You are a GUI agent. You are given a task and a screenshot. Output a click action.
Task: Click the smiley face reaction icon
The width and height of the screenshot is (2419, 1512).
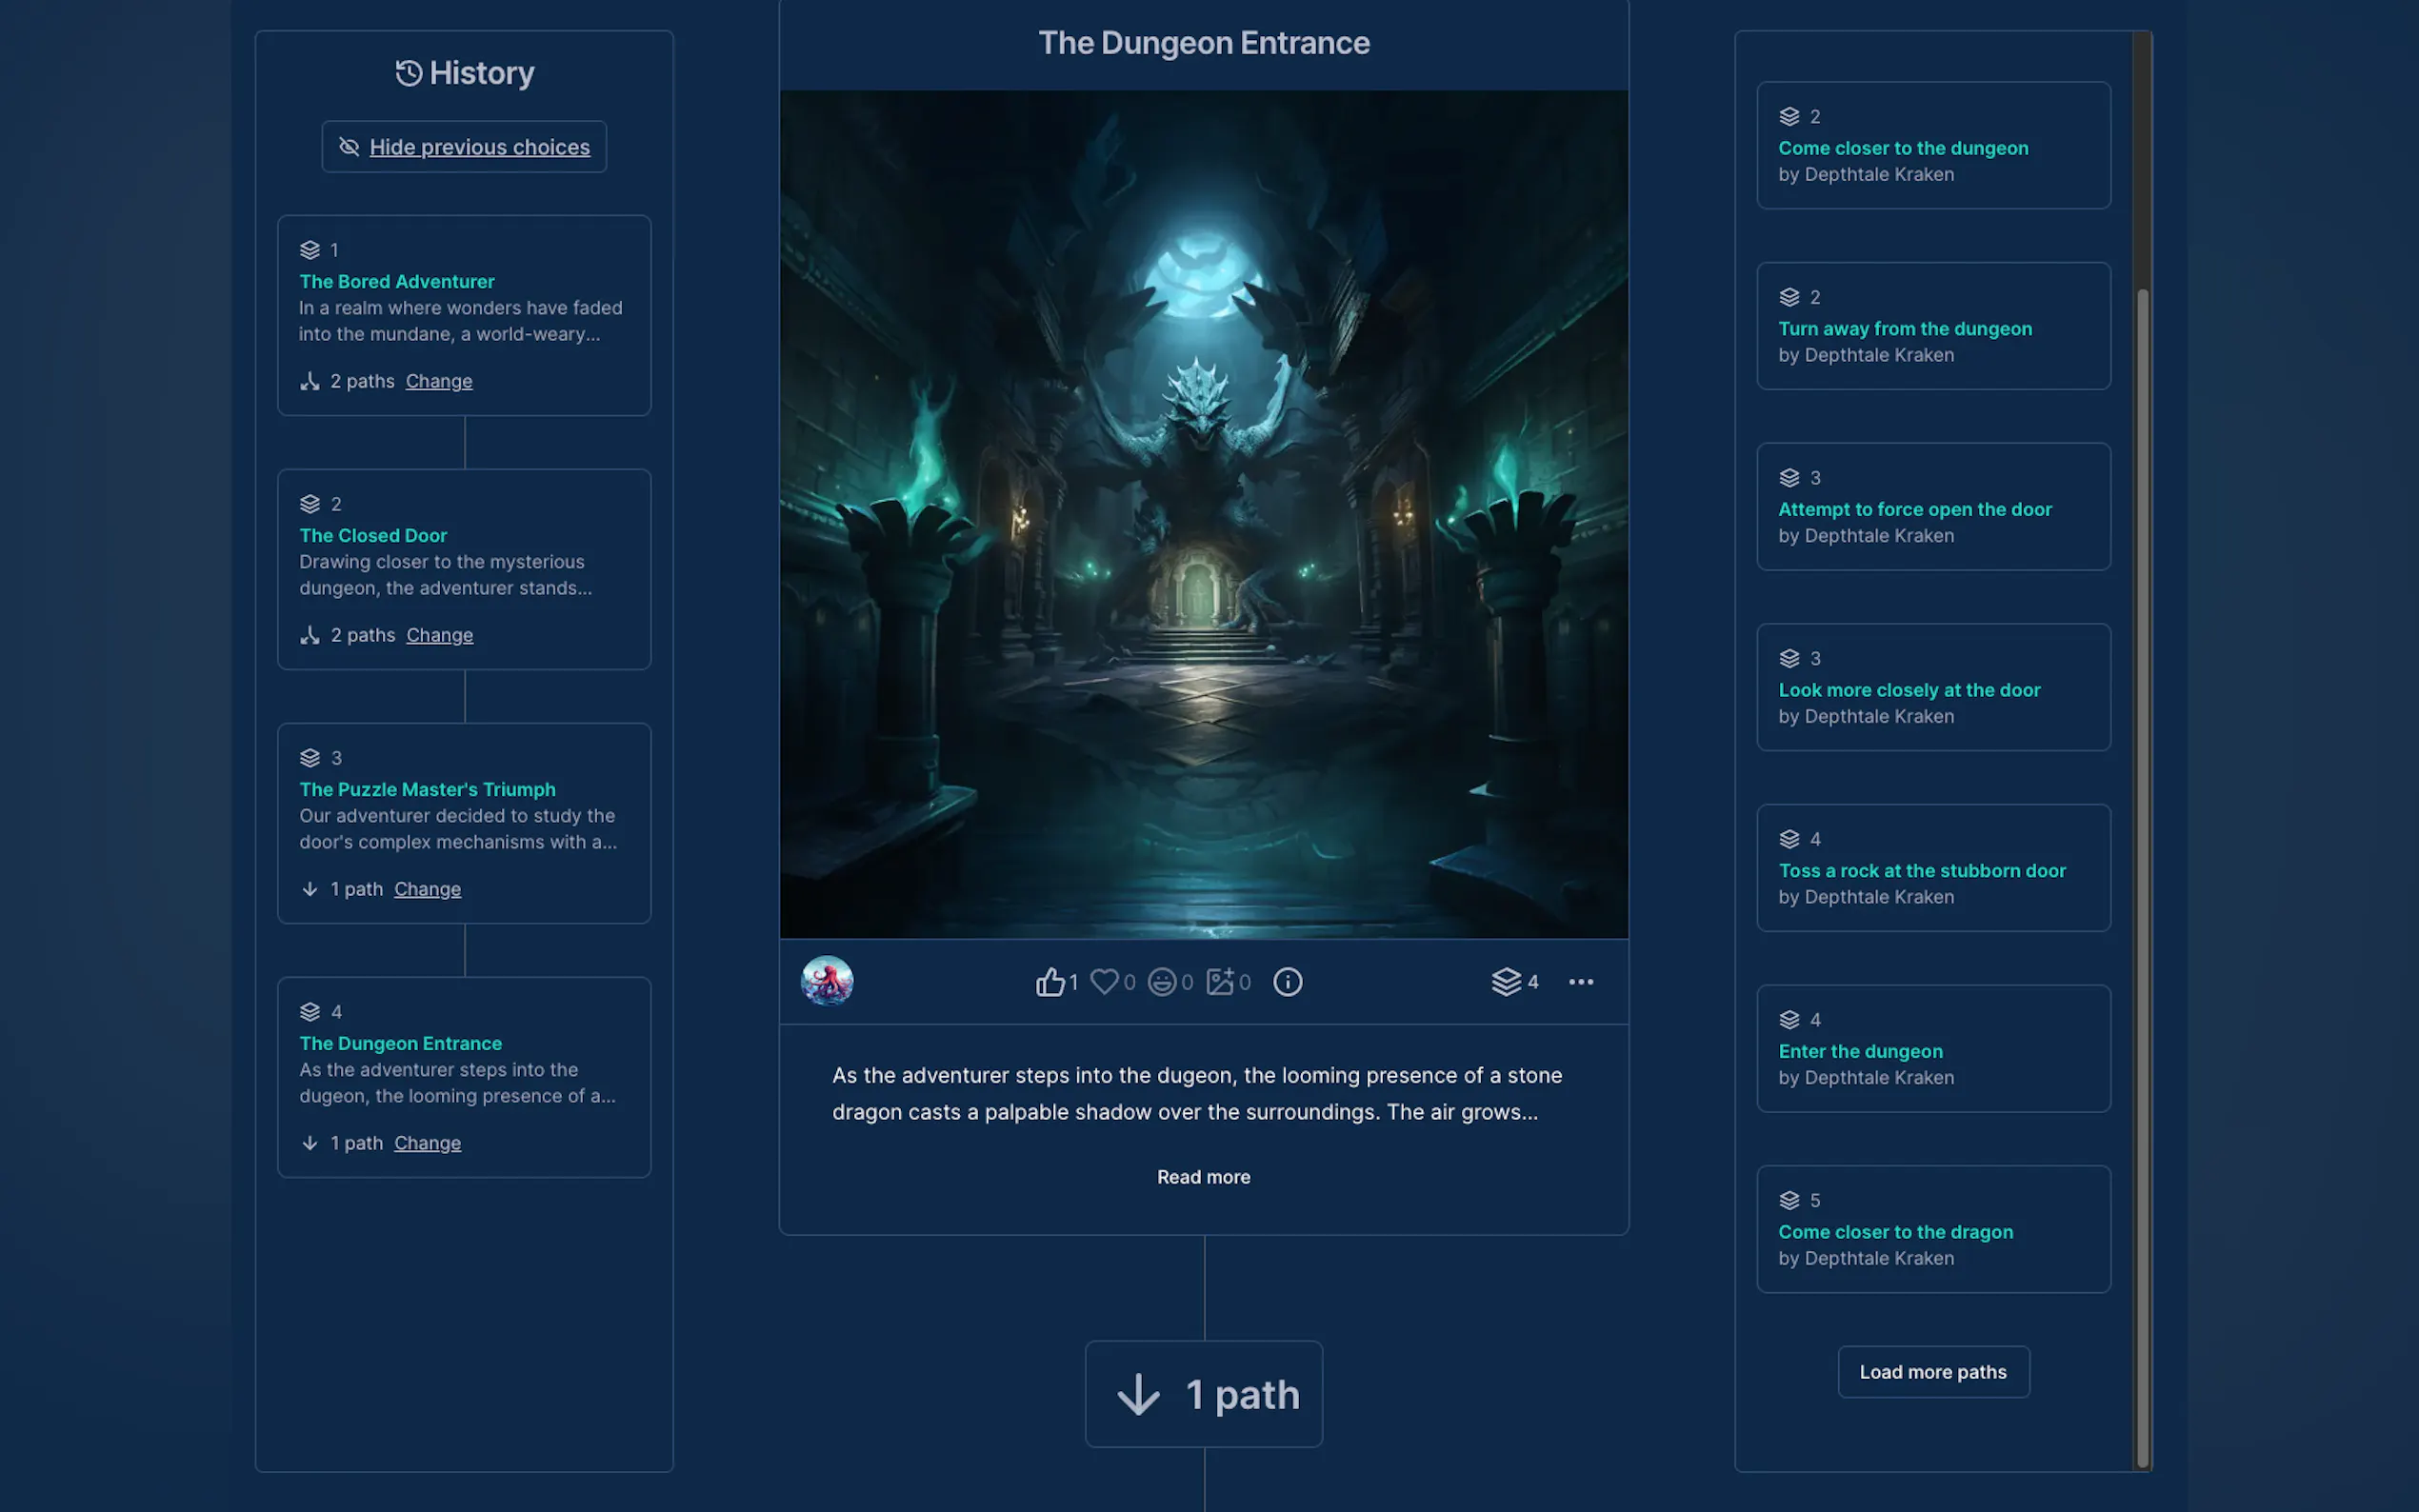[1161, 982]
